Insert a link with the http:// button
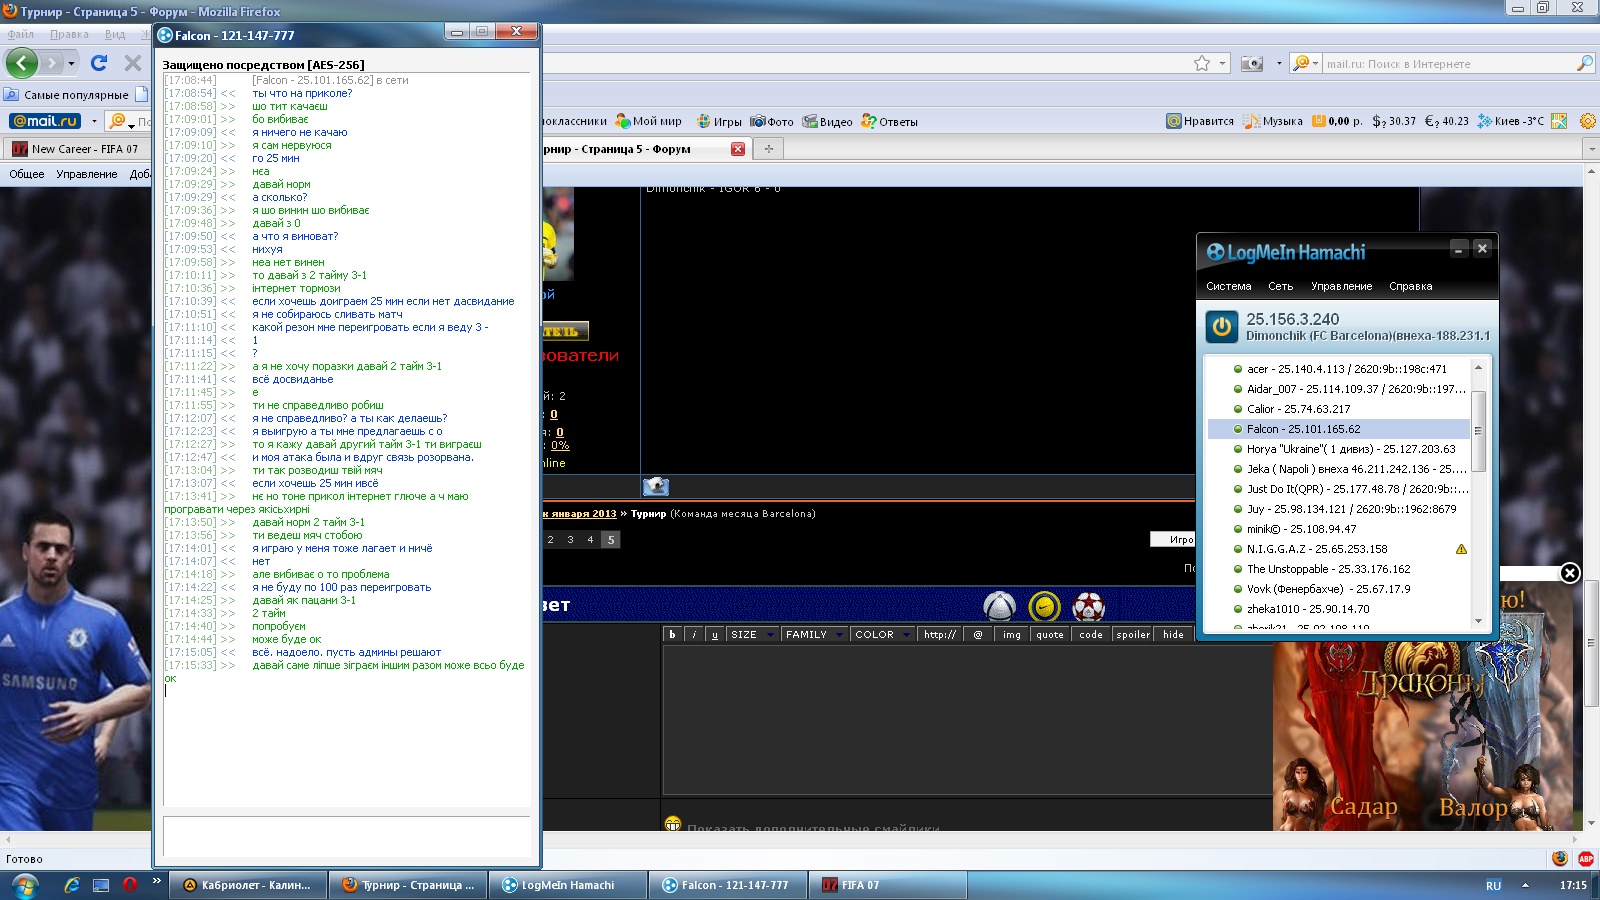Image resolution: width=1600 pixels, height=900 pixels. click(x=940, y=634)
